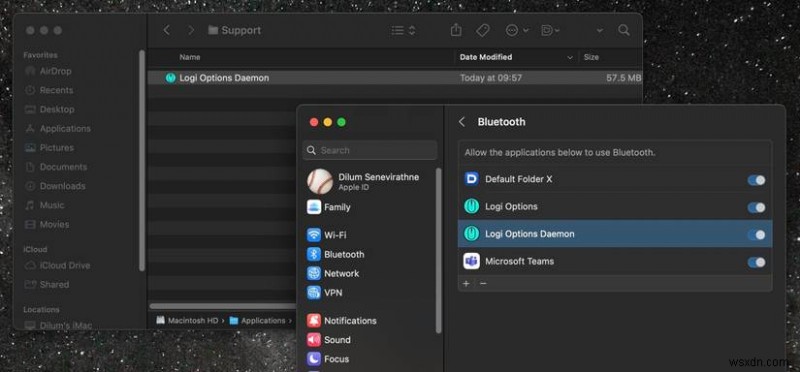The height and width of the screenshot is (372, 800).
Task: Click the Finder Tags icon
Action: coord(482,31)
